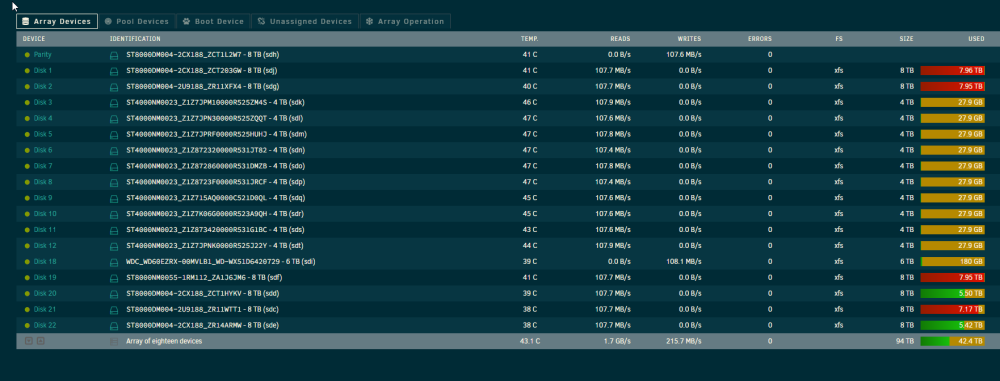Click the Disk 22 usage bar 5.42 TB
1000x381 pixels.
(953, 325)
